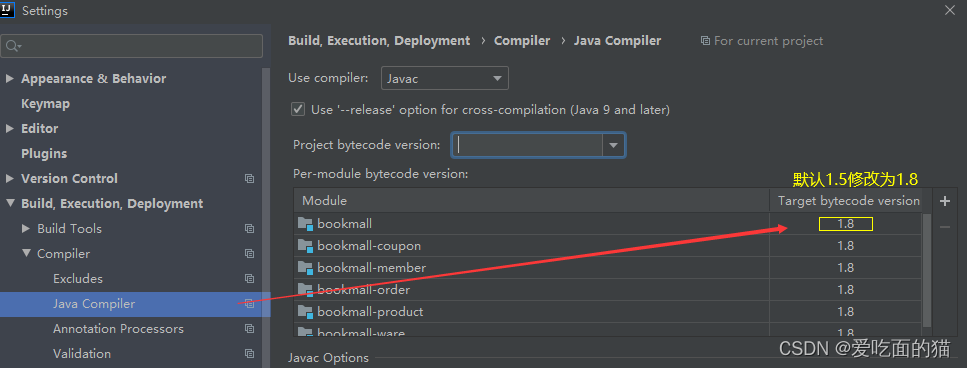Screen dimensions: 967x368
Task: Click the minus icon to remove module
Action: (944, 227)
